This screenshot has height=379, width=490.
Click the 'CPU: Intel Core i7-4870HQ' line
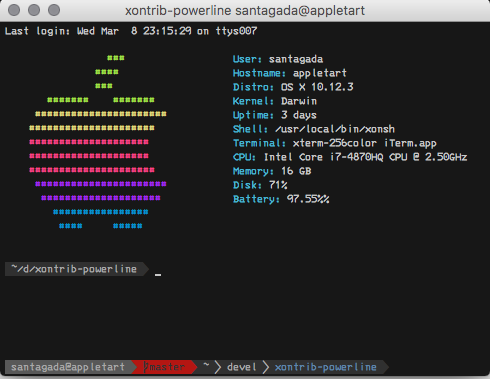coord(350,157)
